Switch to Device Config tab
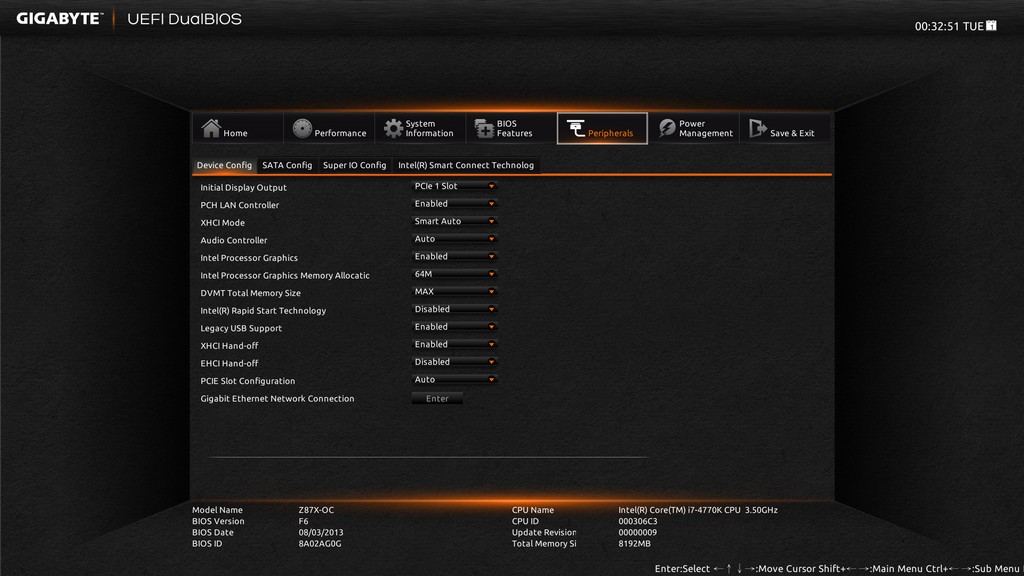The width and height of the screenshot is (1024, 576). coord(224,165)
